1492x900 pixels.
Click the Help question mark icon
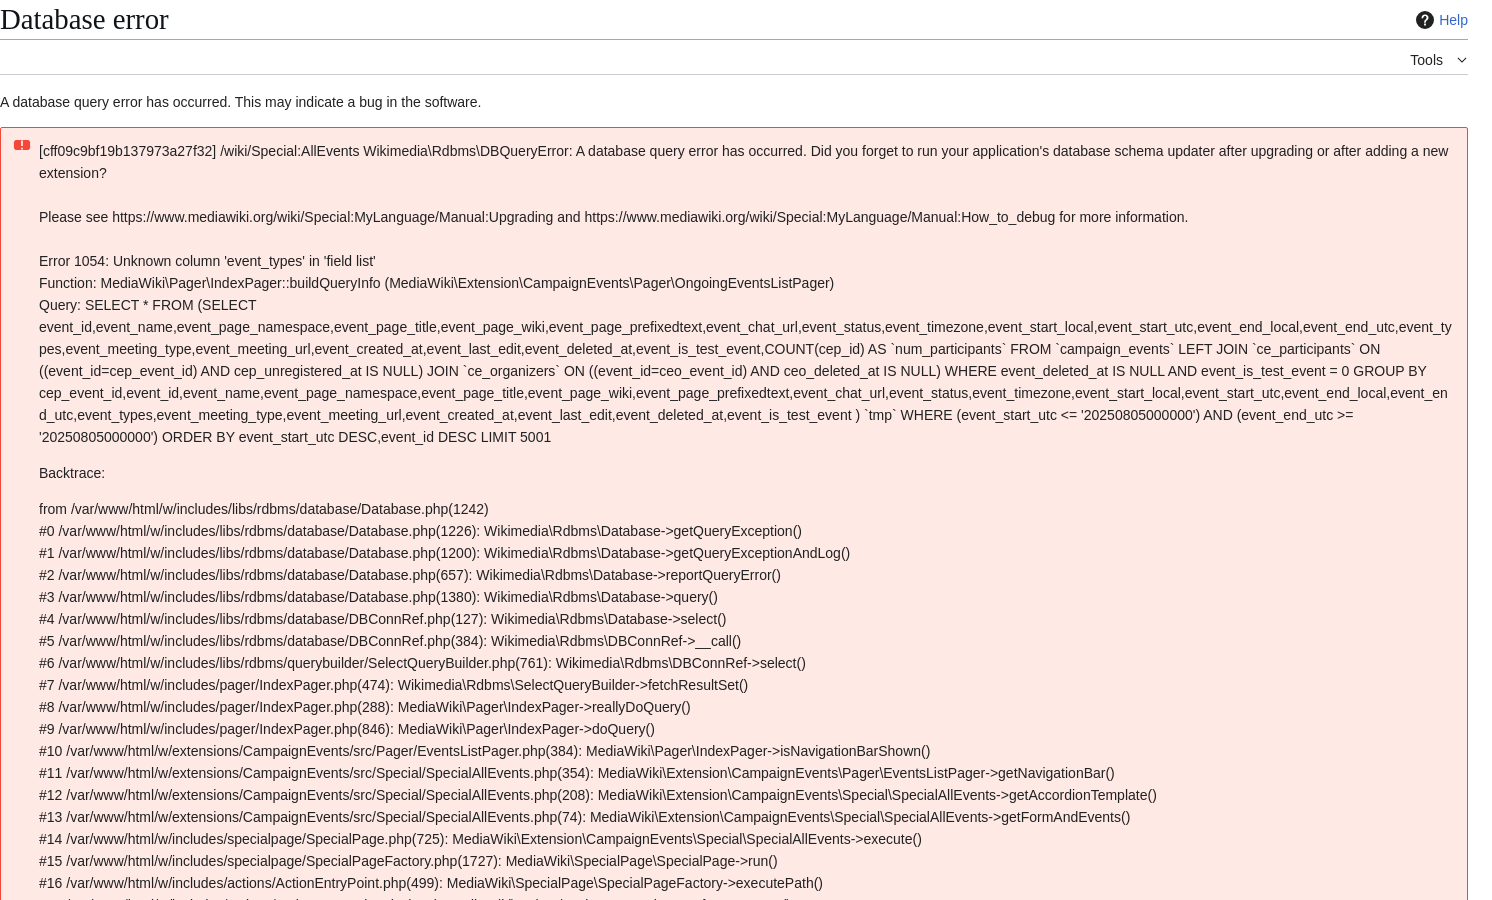(x=1425, y=20)
